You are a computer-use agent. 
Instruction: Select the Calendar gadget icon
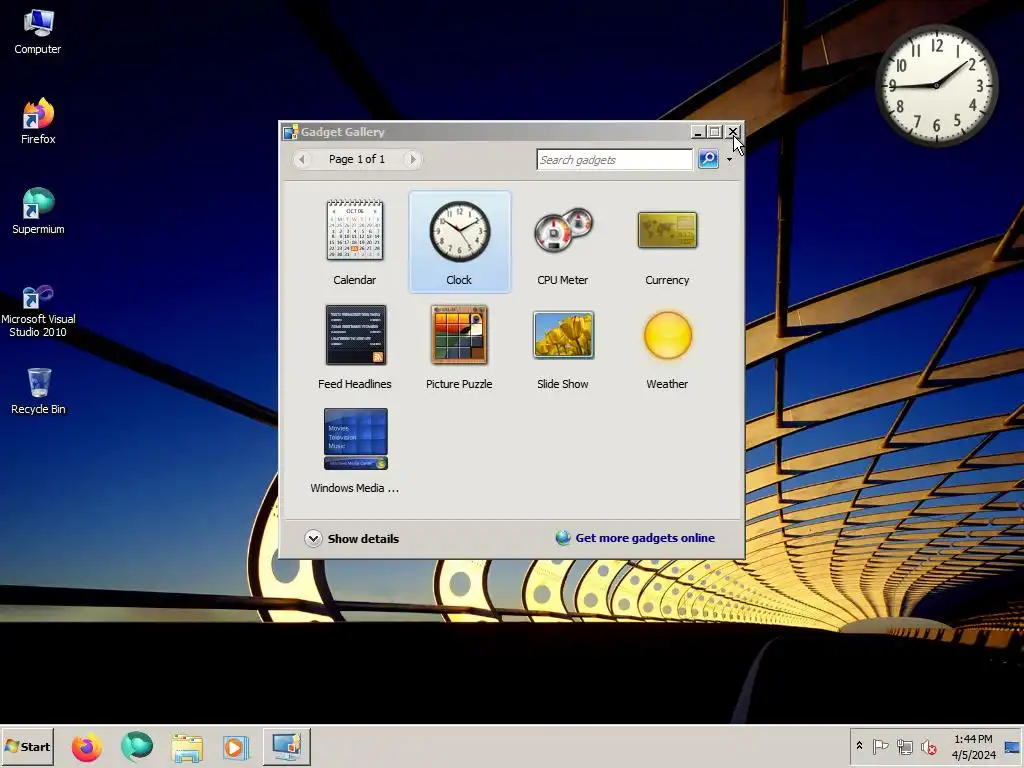tap(355, 230)
